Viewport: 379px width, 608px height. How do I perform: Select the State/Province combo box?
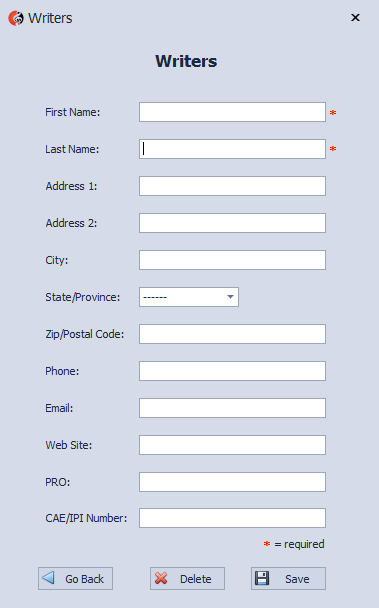pyautogui.click(x=189, y=297)
